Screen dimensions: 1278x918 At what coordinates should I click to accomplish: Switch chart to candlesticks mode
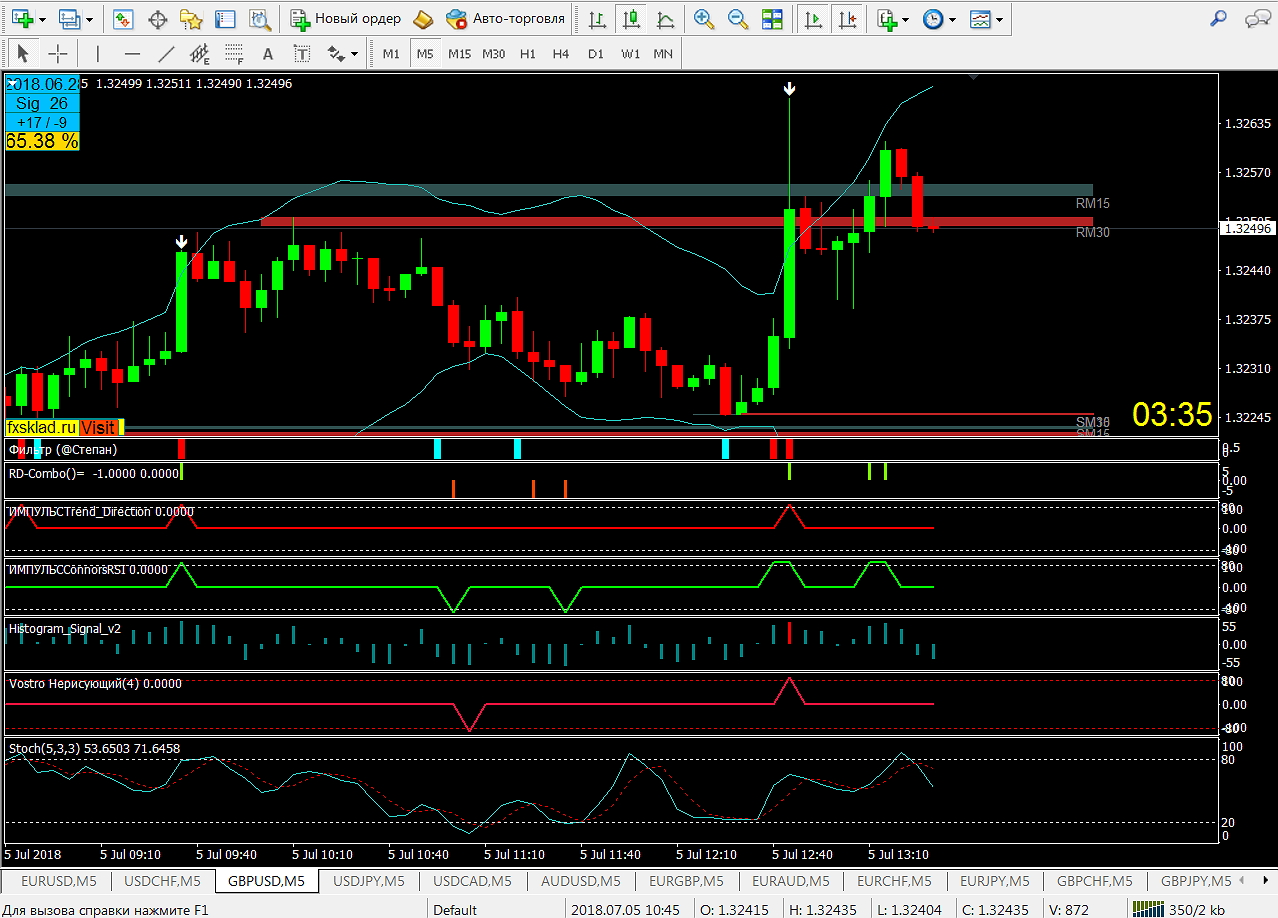click(631, 18)
